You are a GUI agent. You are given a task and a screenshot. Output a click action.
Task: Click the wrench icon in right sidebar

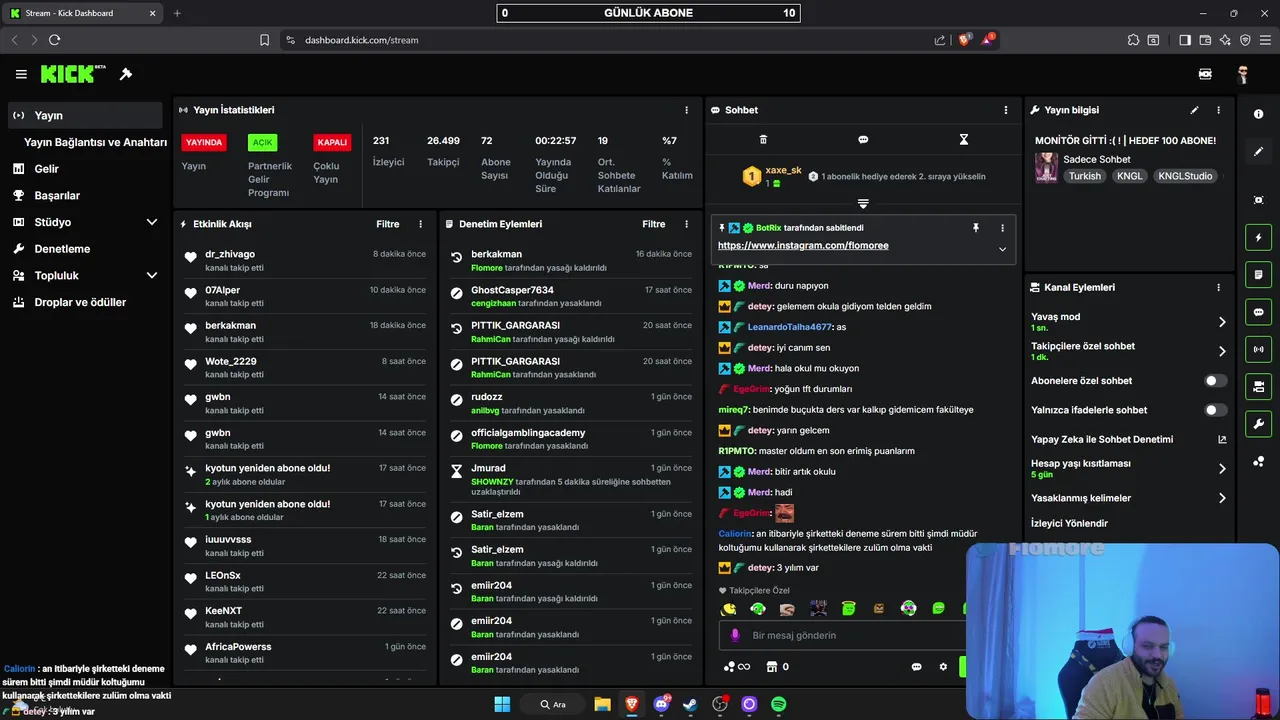1258,423
